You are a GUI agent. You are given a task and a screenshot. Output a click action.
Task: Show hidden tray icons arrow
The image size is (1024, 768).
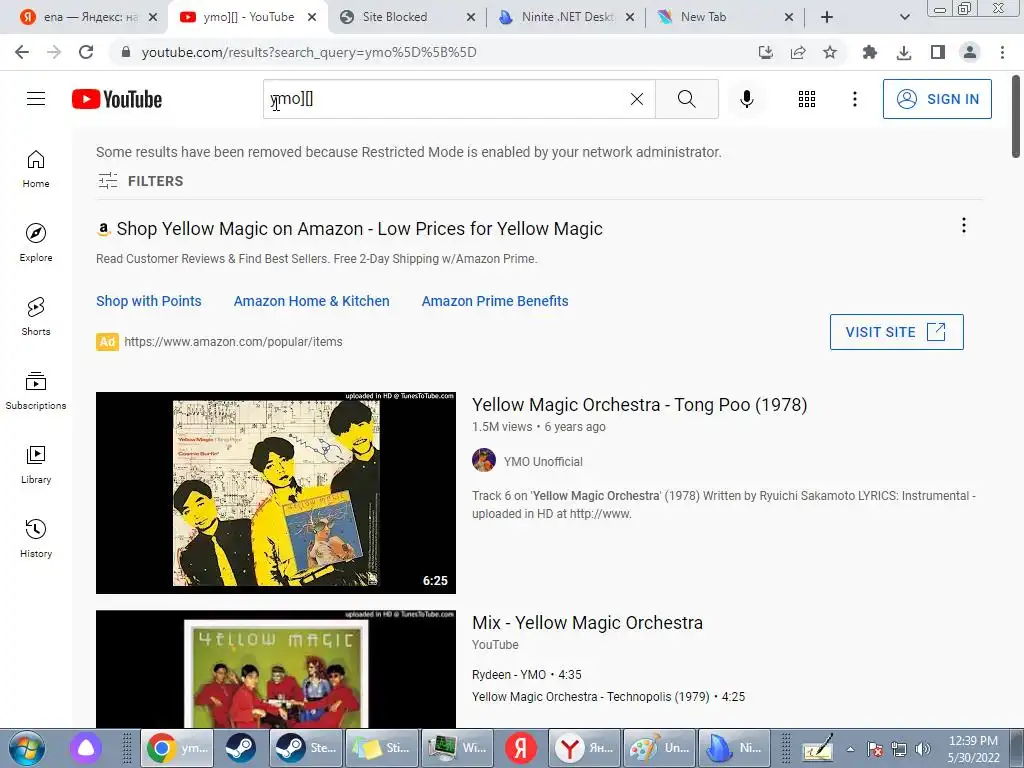tap(850, 750)
